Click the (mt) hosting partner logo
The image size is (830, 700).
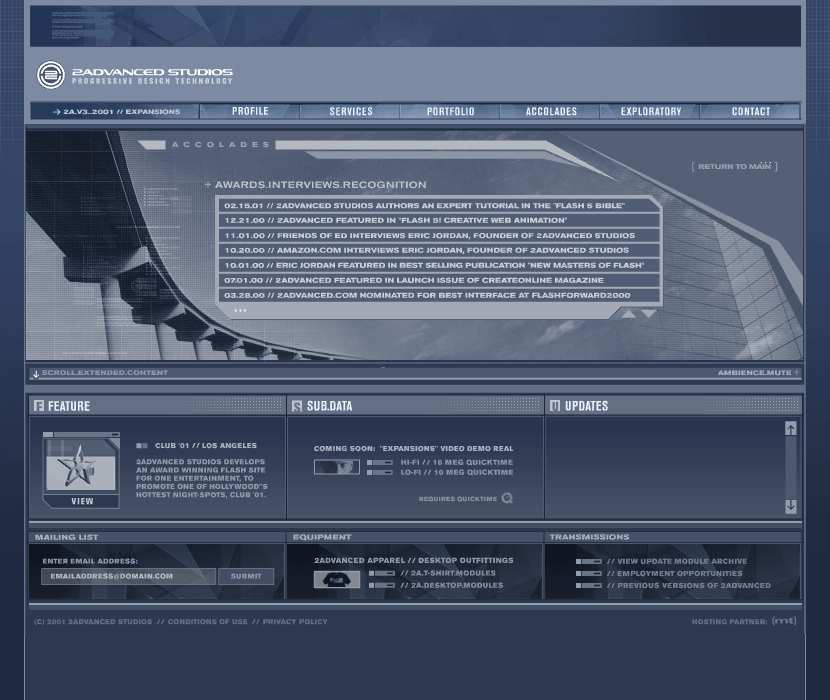click(x=784, y=621)
